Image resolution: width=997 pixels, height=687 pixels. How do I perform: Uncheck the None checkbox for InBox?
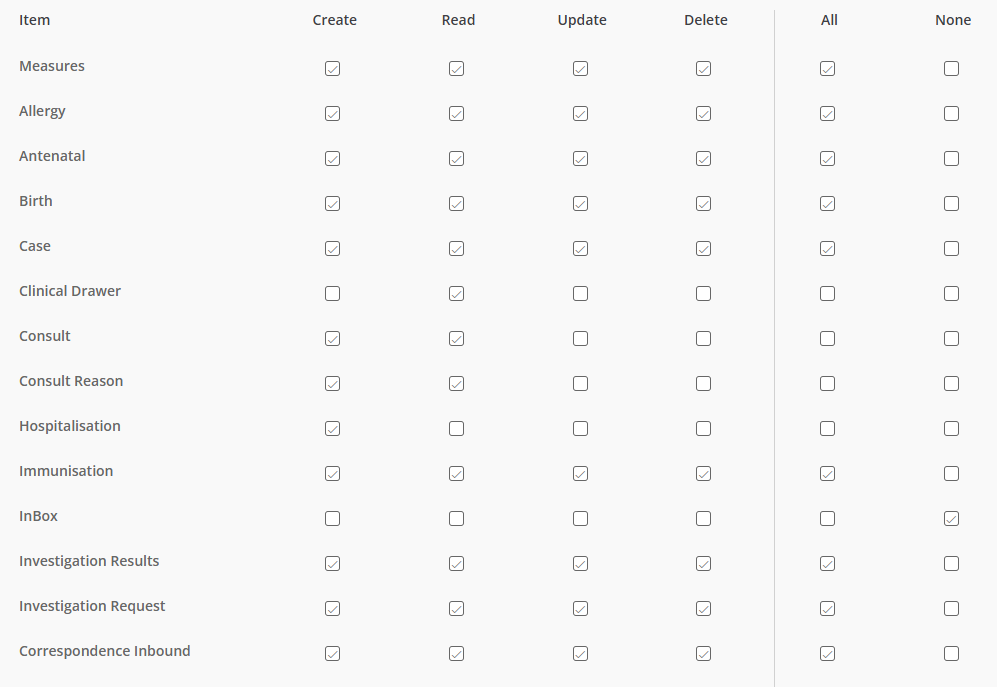tap(951, 519)
